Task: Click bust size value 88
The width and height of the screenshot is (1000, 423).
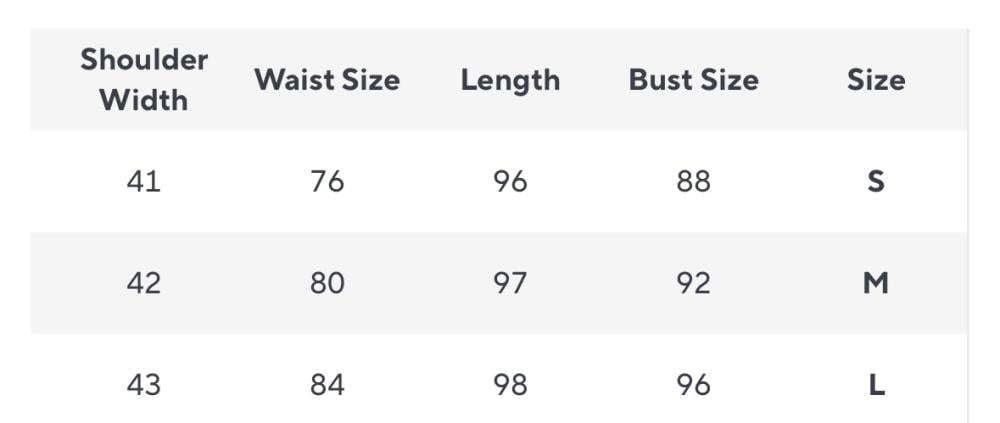Action: (693, 182)
